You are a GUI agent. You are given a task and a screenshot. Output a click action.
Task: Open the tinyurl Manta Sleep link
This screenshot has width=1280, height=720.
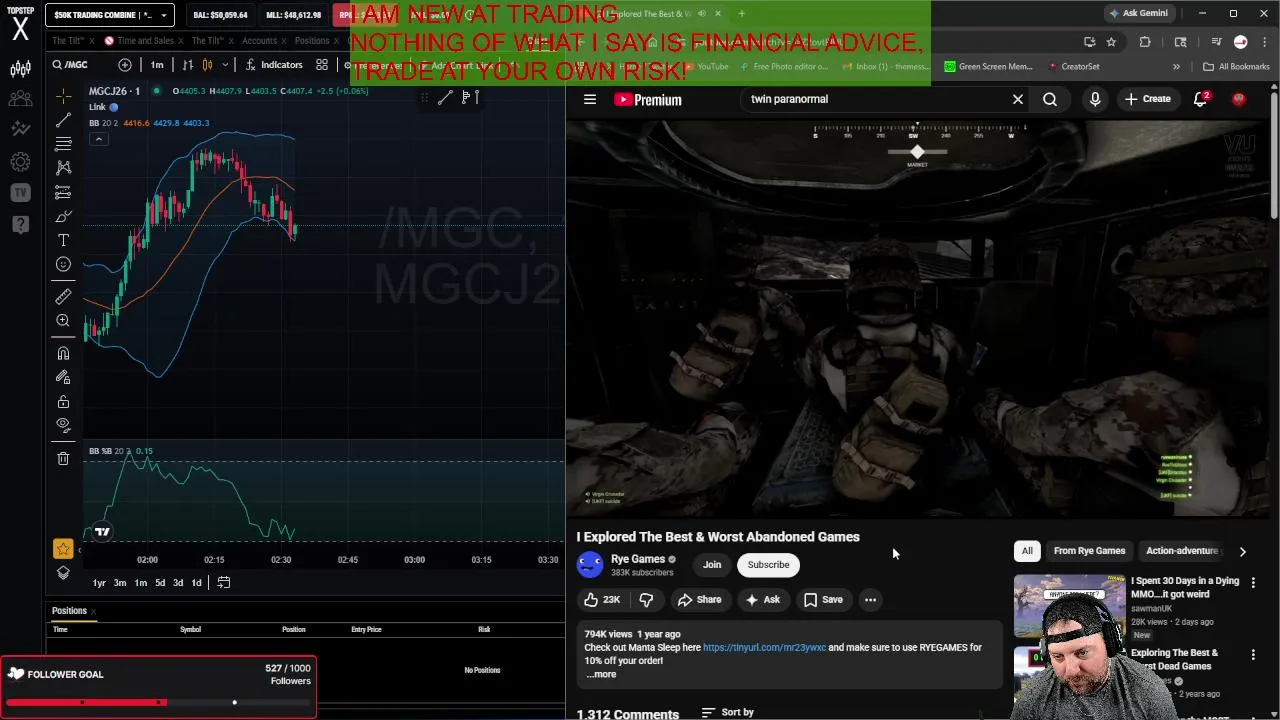click(x=764, y=647)
